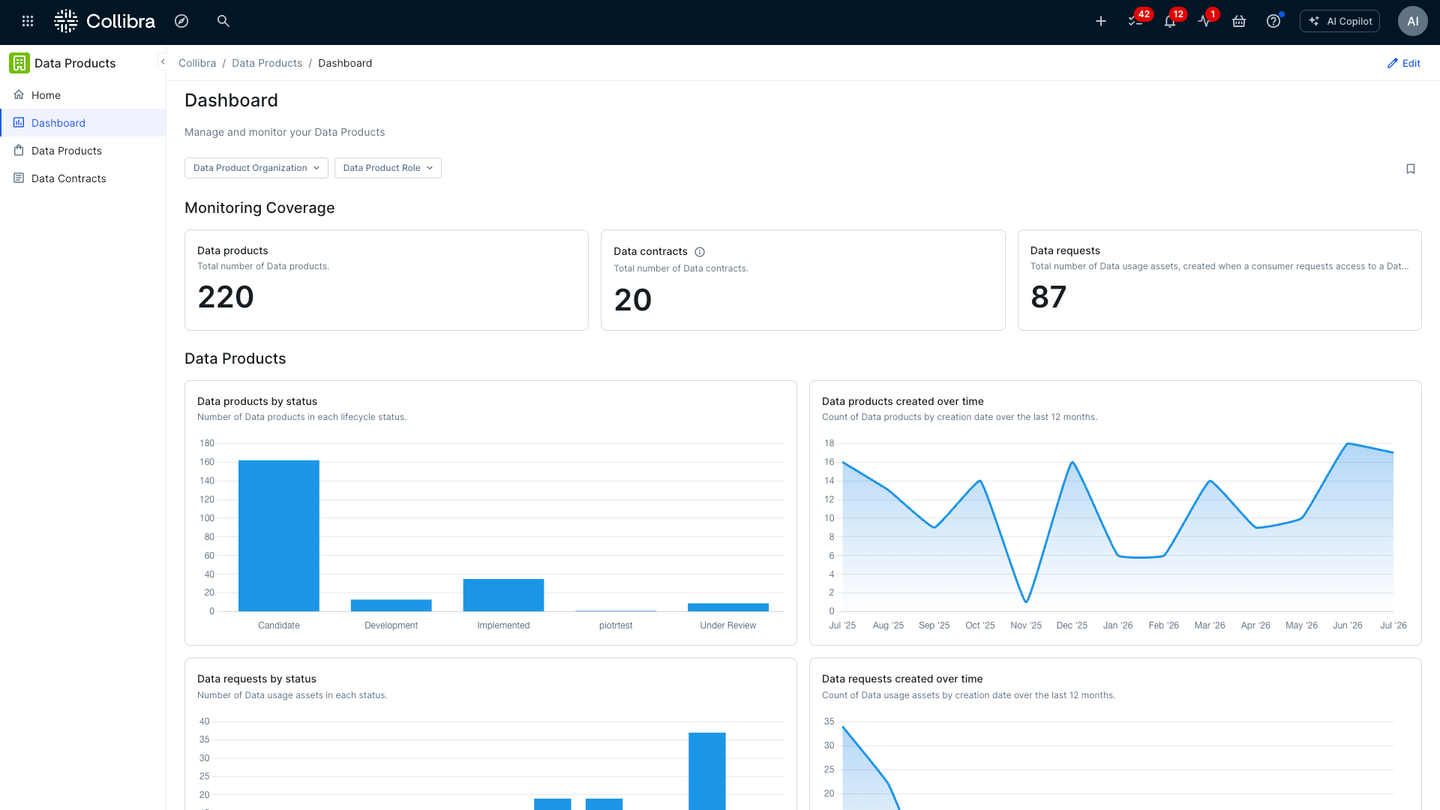Open Data Product Role filter
The width and height of the screenshot is (1440, 810).
click(x=388, y=168)
